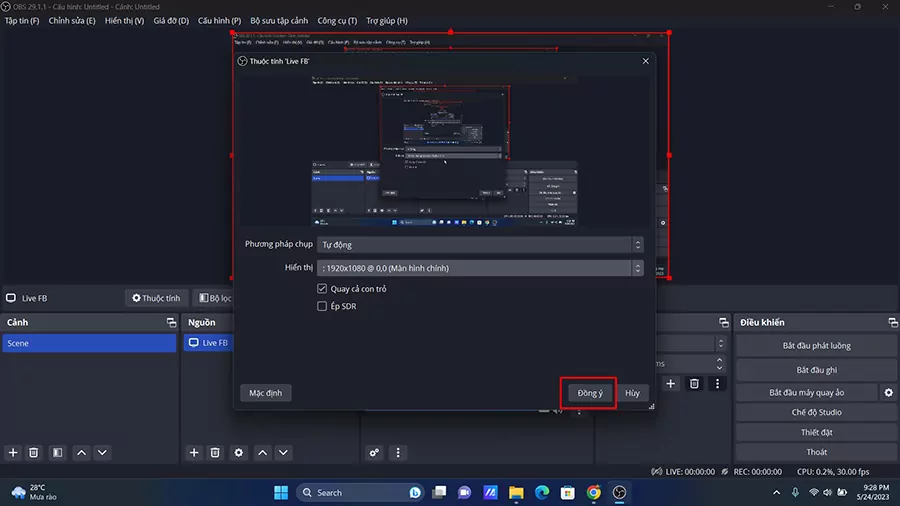Click Bắt đầu máy quay ảo button

click(806, 392)
